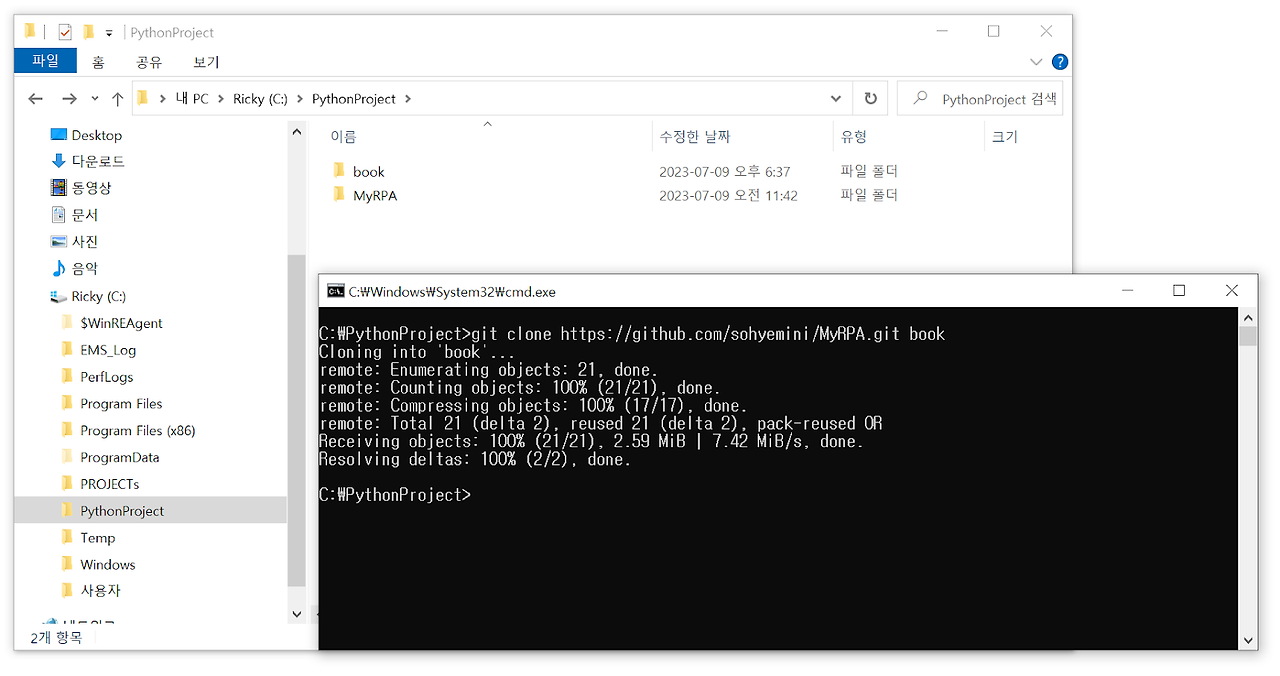
Task: Select the 동영상 videos icon
Action: tap(58, 188)
